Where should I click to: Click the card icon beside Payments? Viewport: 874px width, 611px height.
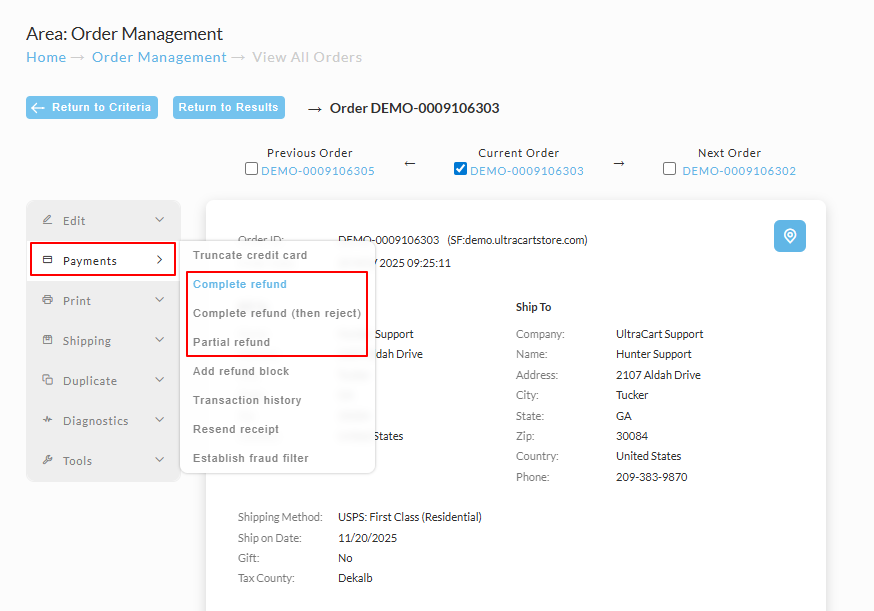coord(47,260)
